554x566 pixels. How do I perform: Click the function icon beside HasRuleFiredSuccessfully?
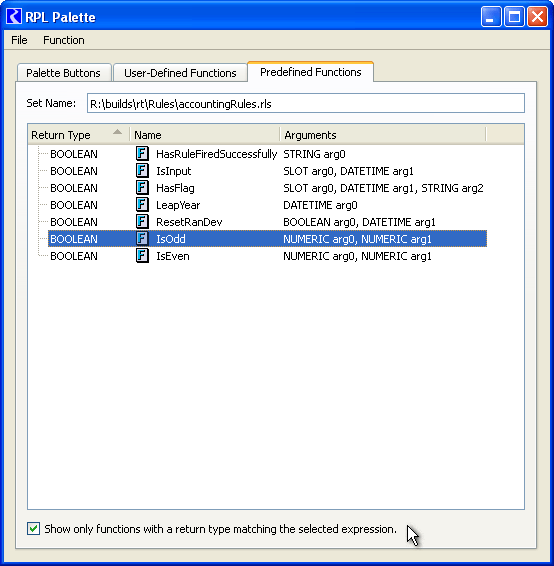142,154
